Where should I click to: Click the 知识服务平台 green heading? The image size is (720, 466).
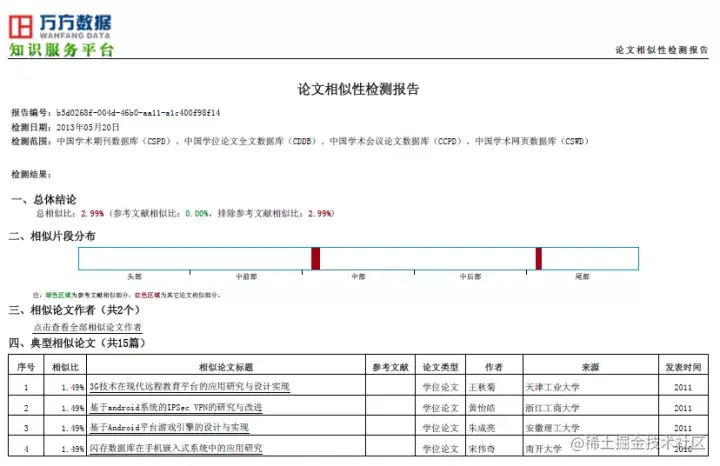tap(61, 50)
